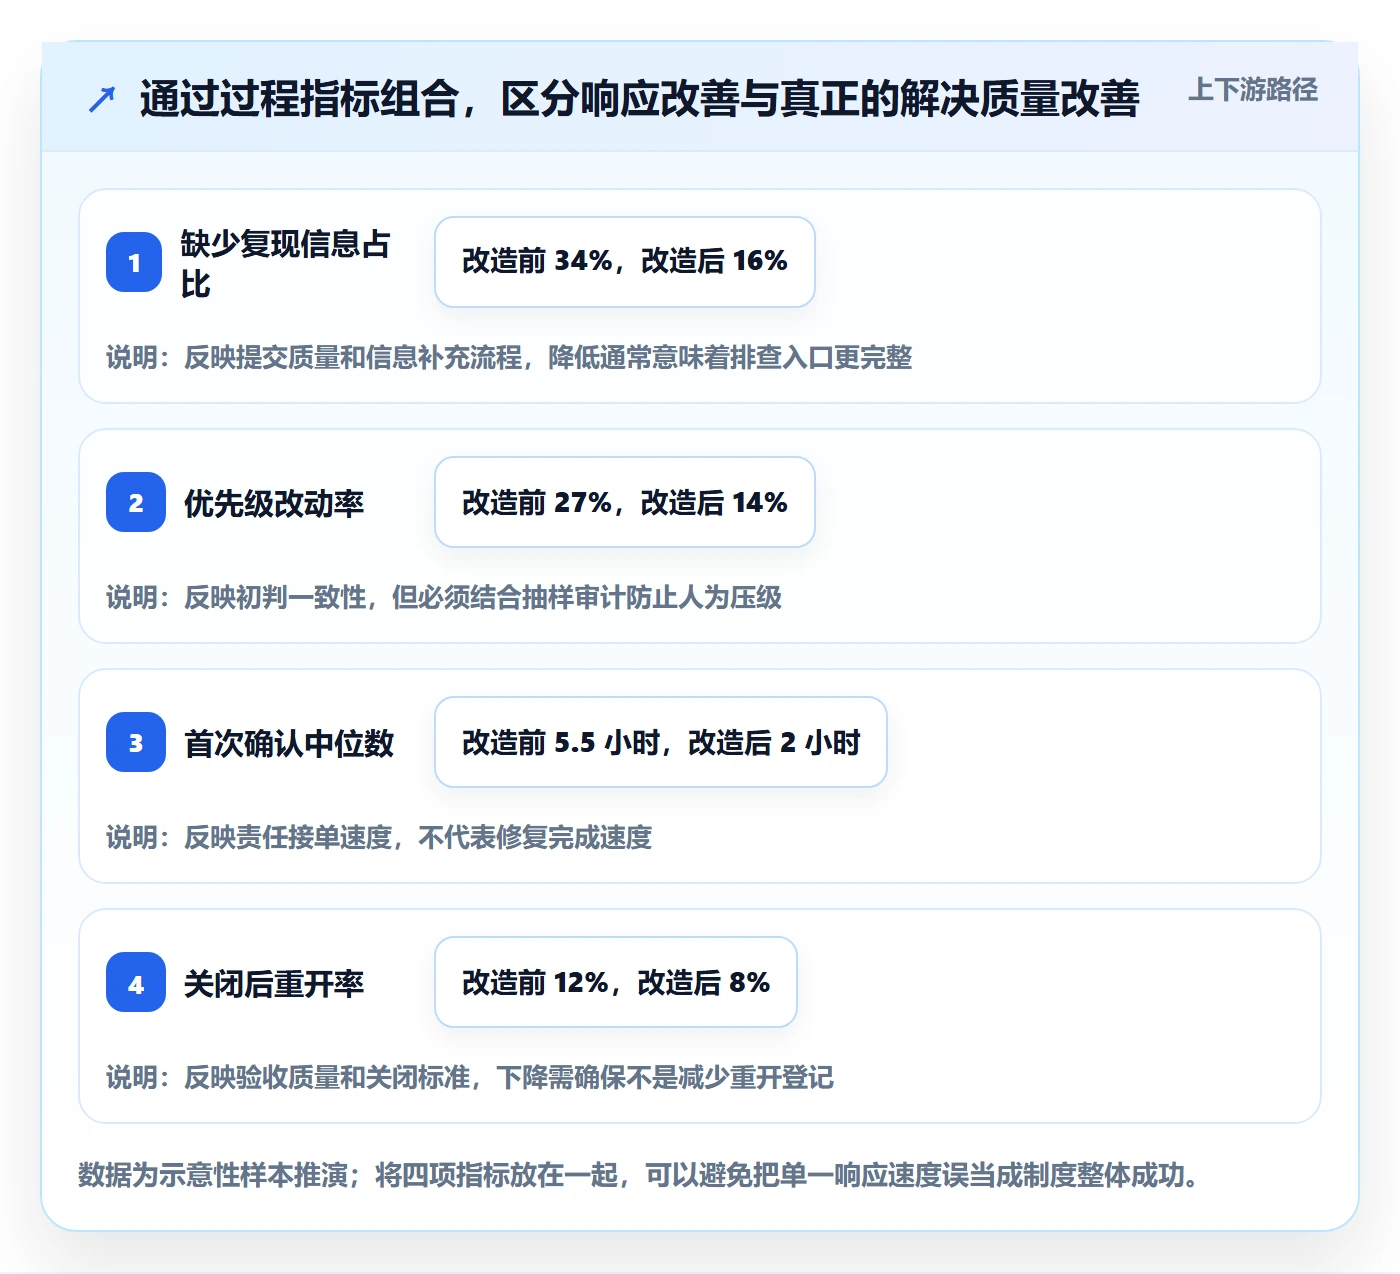
Task: Select the 缺少复现信息占比 metric title
Action: [x=286, y=263]
